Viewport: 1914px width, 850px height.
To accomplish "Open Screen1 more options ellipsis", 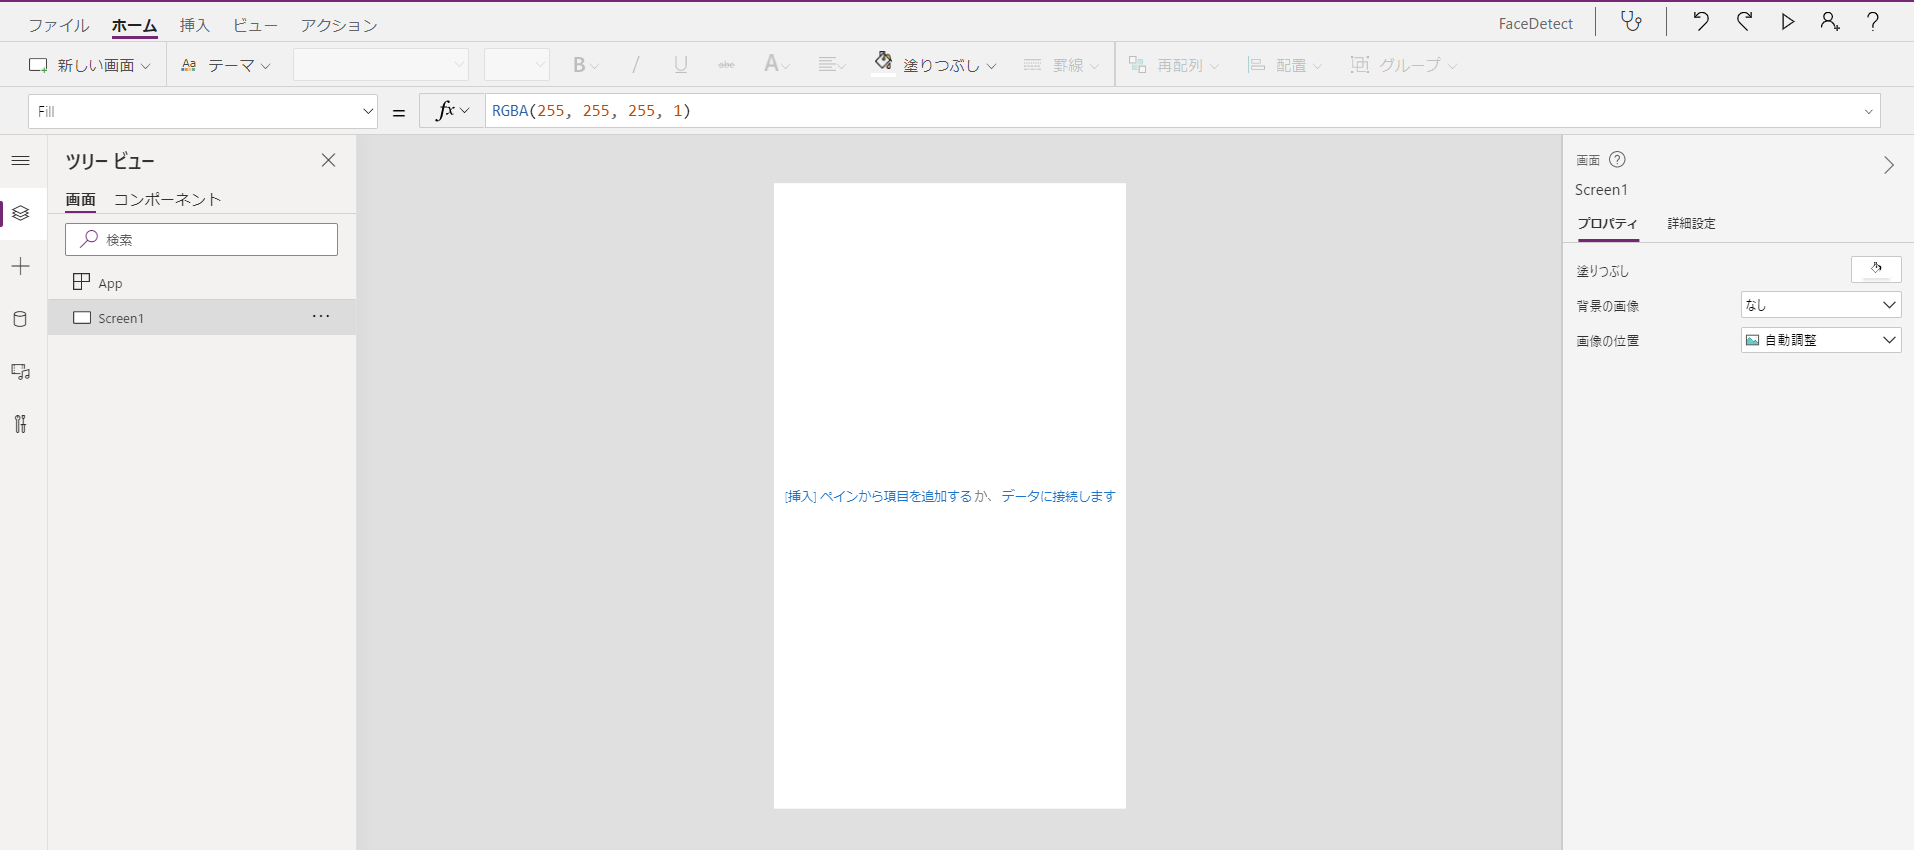I will tap(321, 316).
